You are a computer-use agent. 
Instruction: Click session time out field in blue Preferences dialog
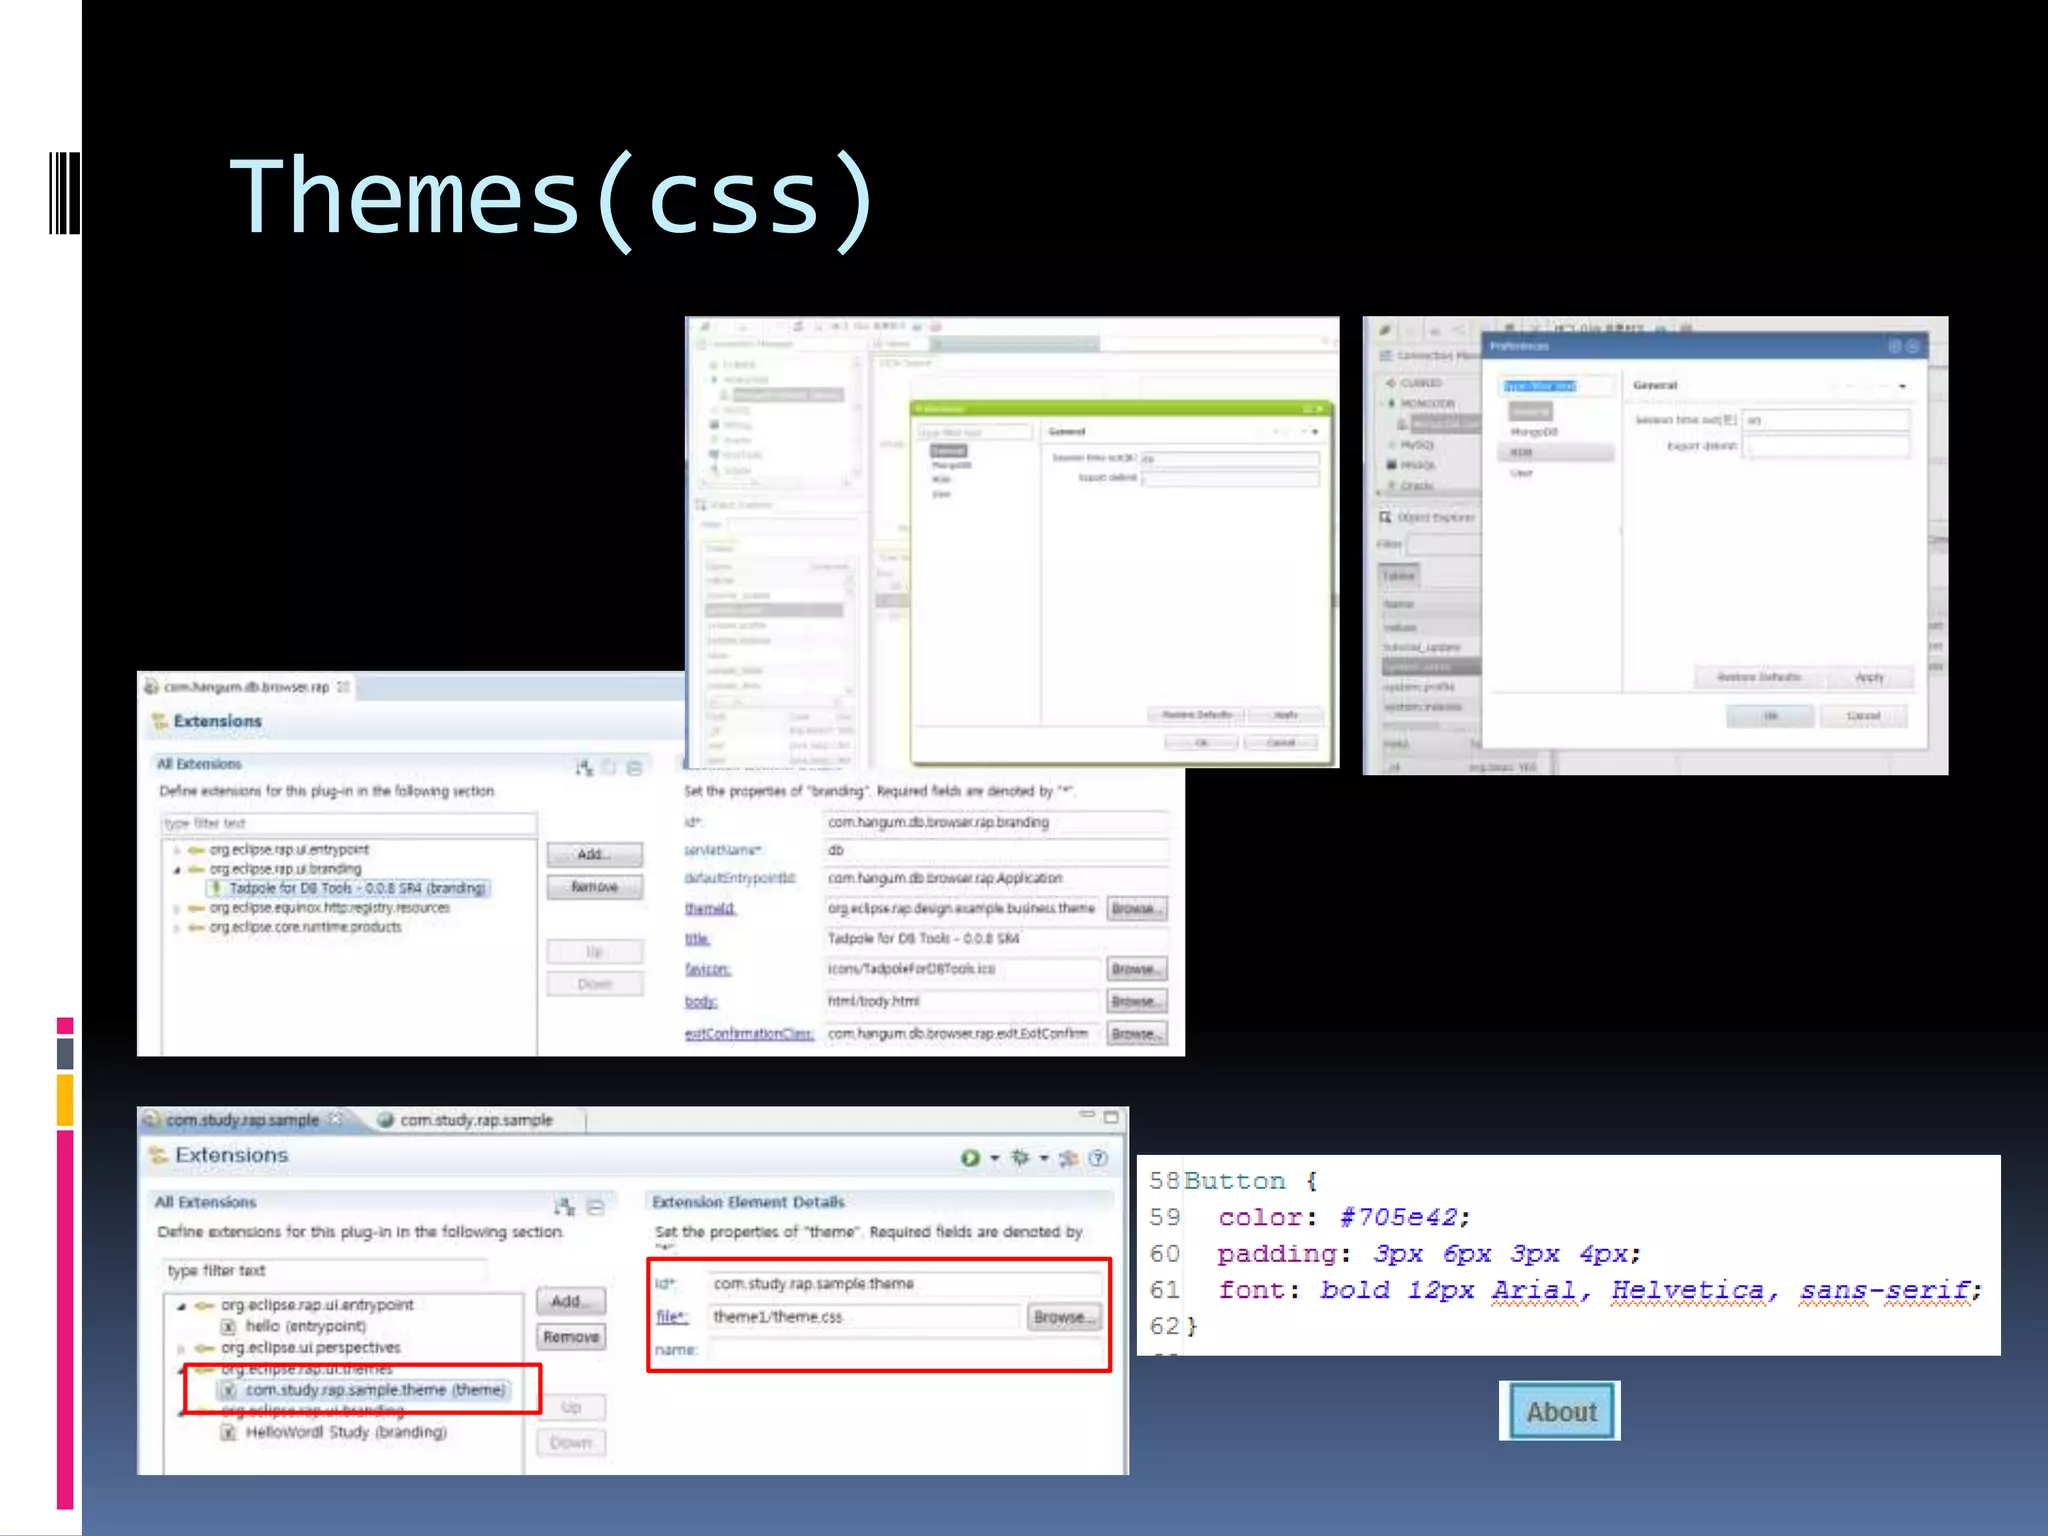coord(1826,420)
